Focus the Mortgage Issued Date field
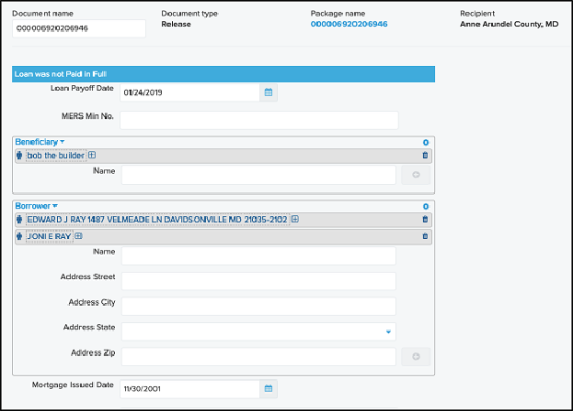573x411 pixels. pyautogui.click(x=190, y=389)
